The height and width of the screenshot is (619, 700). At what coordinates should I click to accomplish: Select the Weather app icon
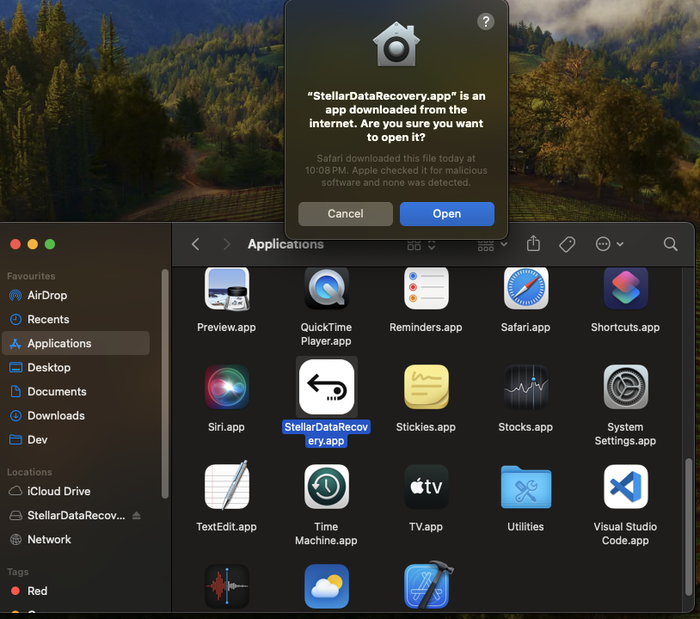coord(326,586)
